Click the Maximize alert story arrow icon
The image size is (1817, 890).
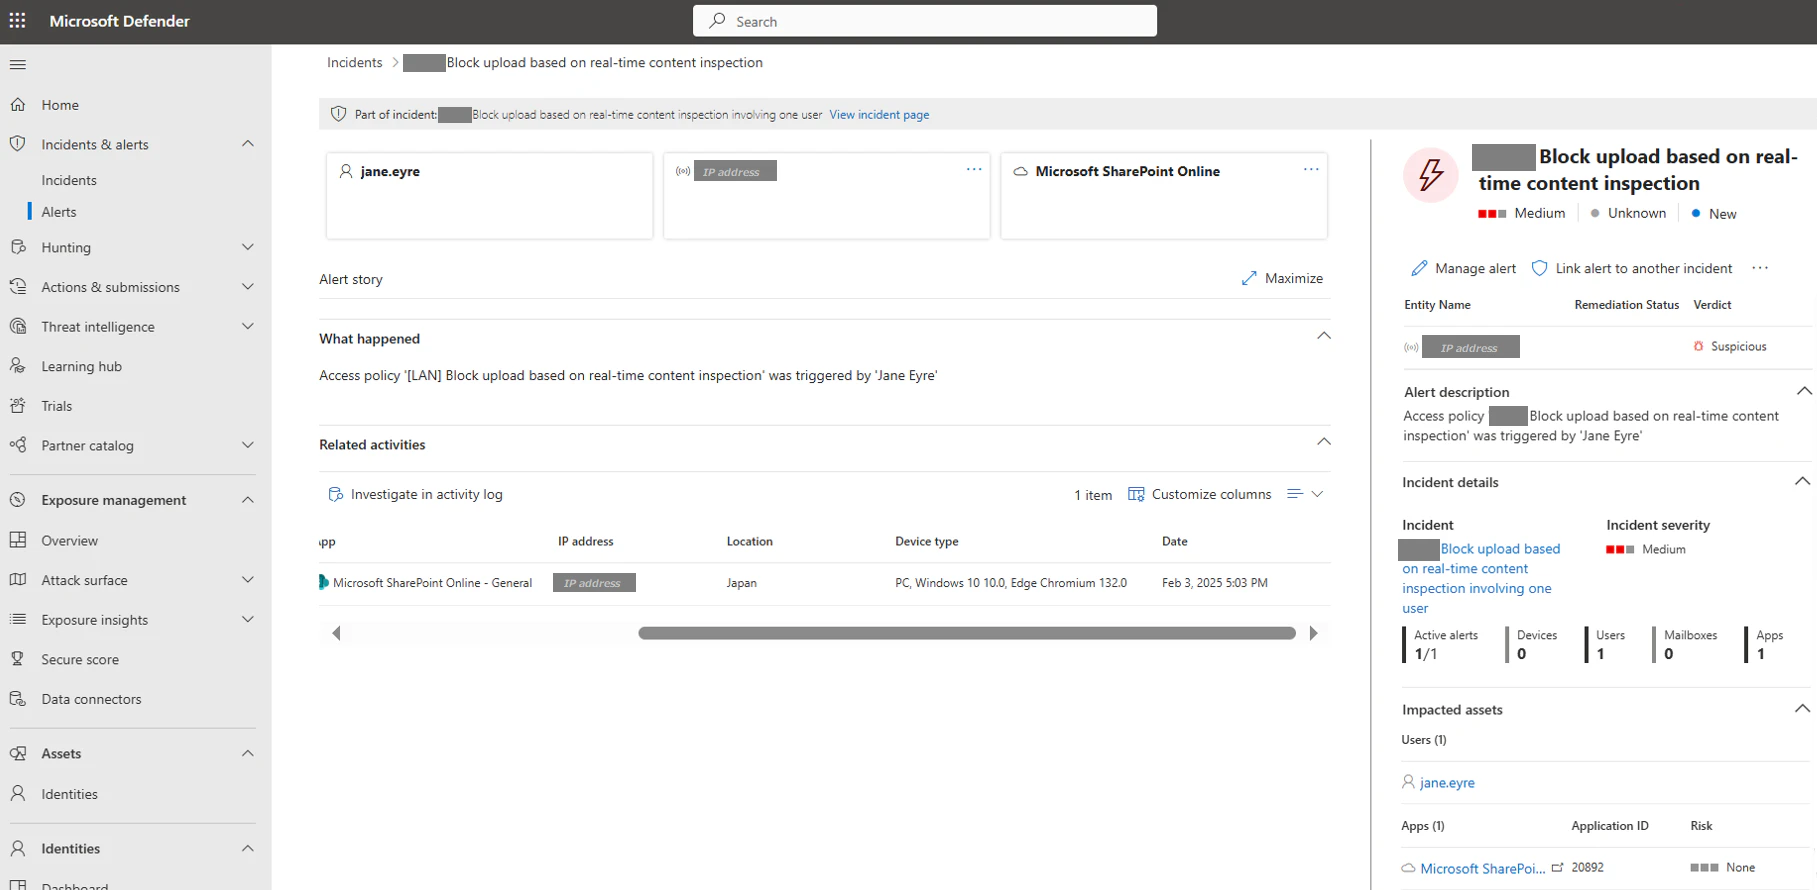(1249, 278)
